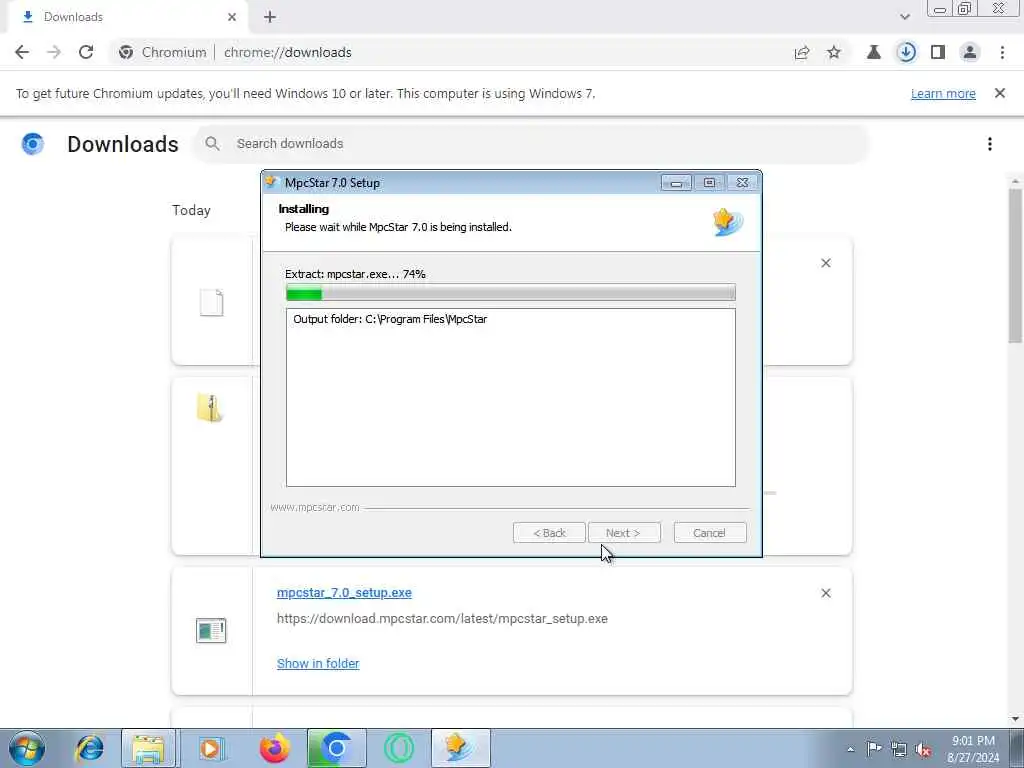Bookmark this page with the star icon
The image size is (1024, 768).
(834, 52)
